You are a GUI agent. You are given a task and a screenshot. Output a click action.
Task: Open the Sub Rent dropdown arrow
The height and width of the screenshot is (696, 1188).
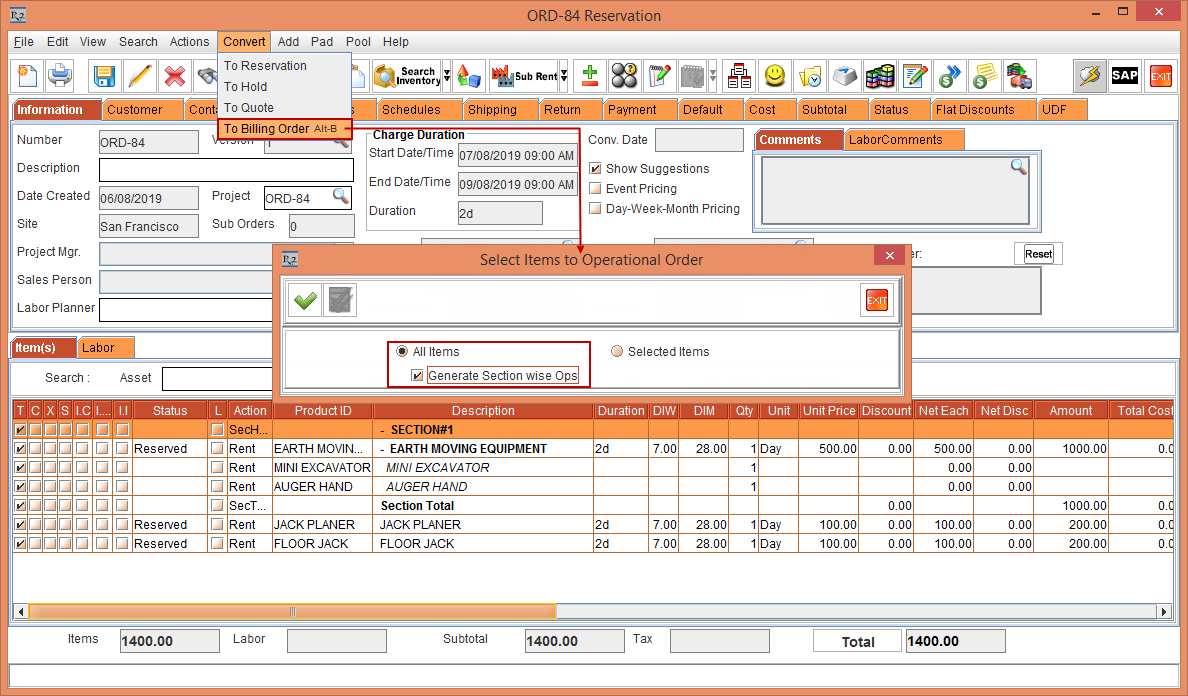[566, 75]
